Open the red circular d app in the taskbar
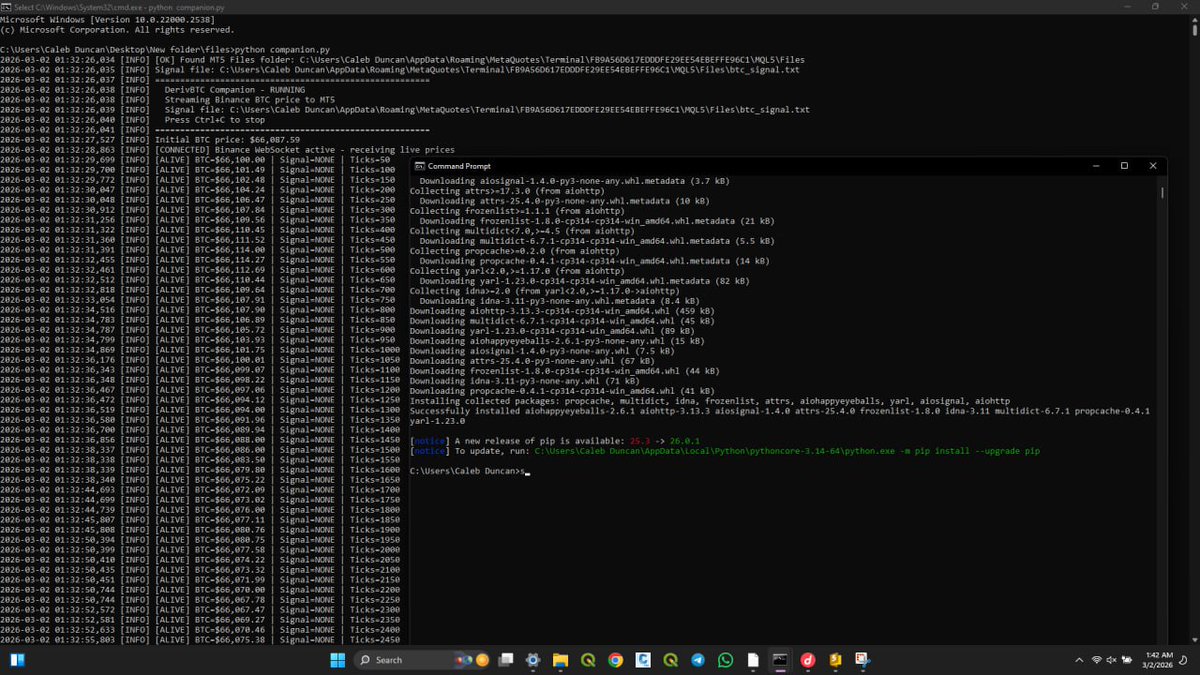The width and height of the screenshot is (1200, 675). [x=807, y=660]
